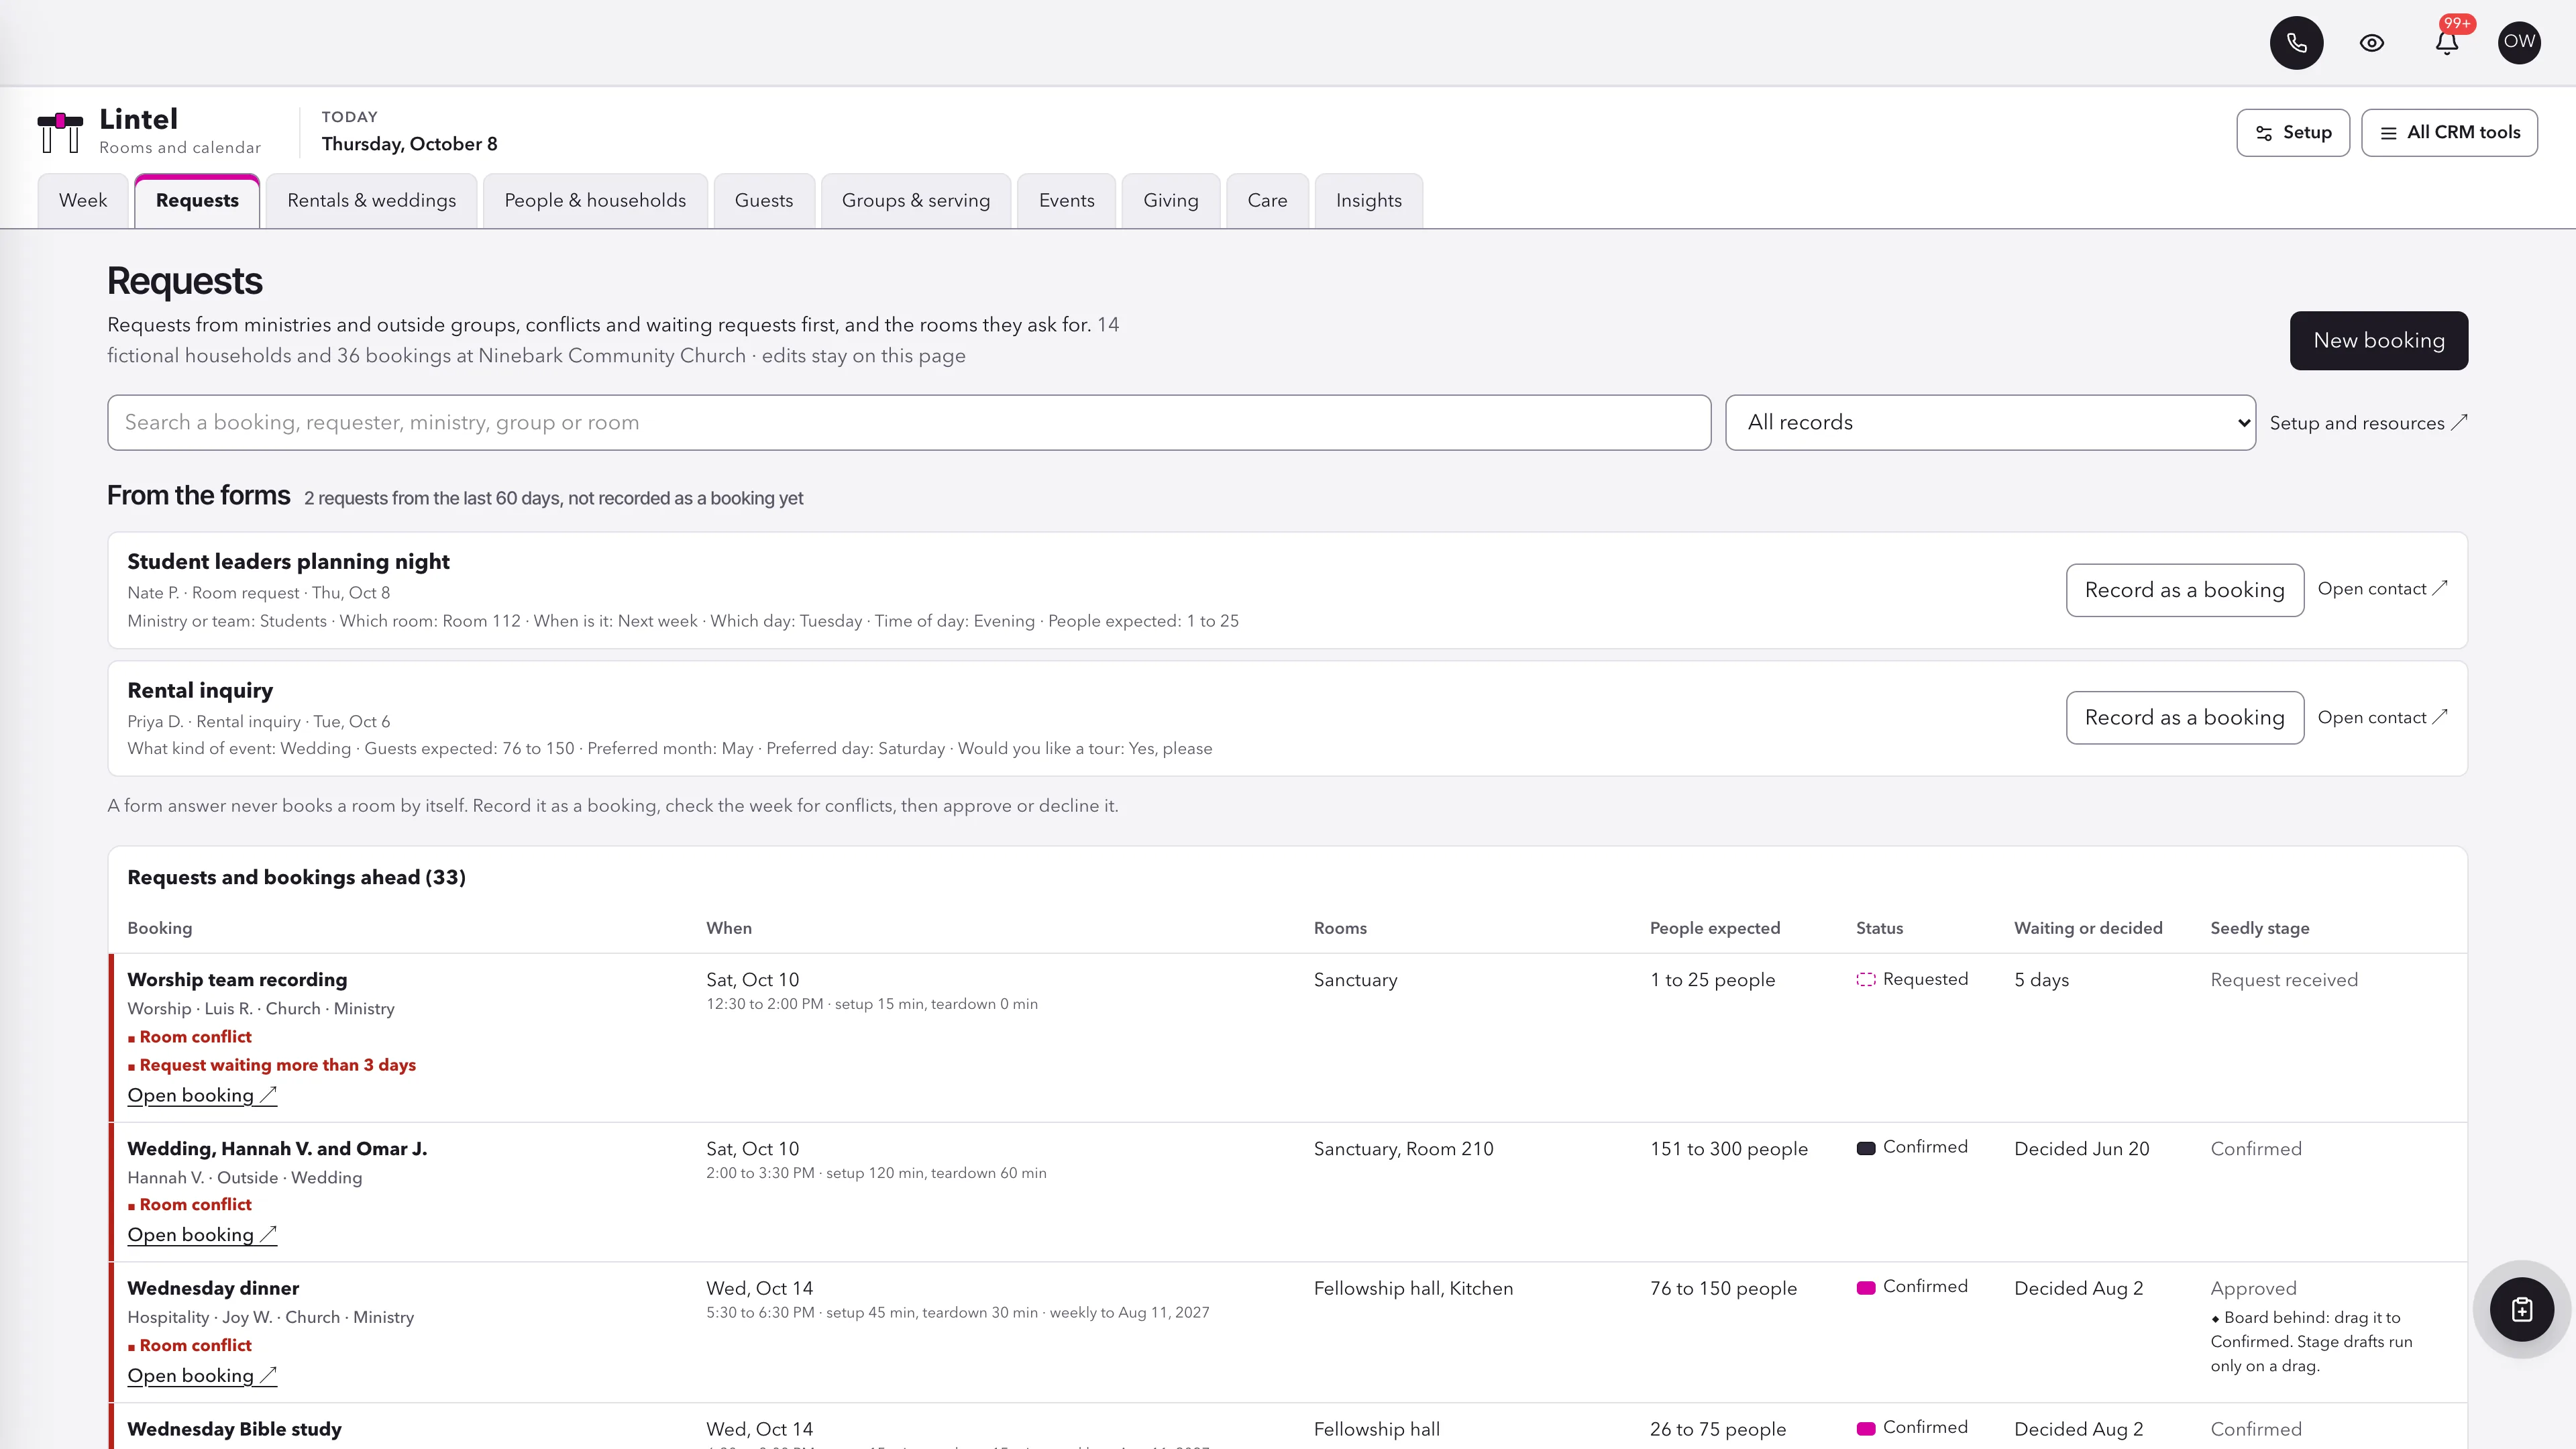The width and height of the screenshot is (2576, 1449).
Task: Switch to Groups & serving tab
Action: [x=916, y=201]
